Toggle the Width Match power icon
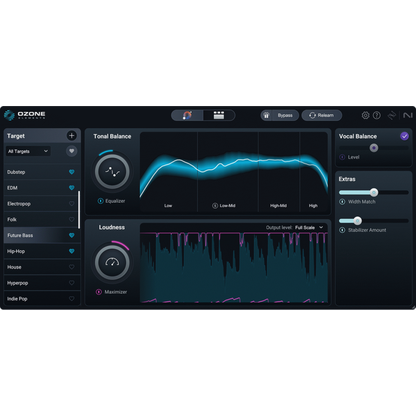 pos(342,202)
